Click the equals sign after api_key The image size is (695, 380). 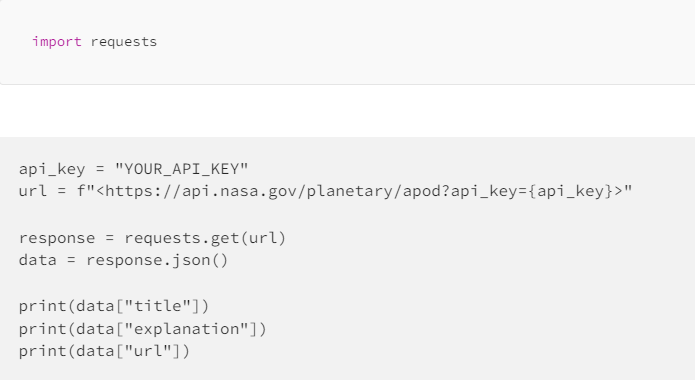tap(100, 169)
